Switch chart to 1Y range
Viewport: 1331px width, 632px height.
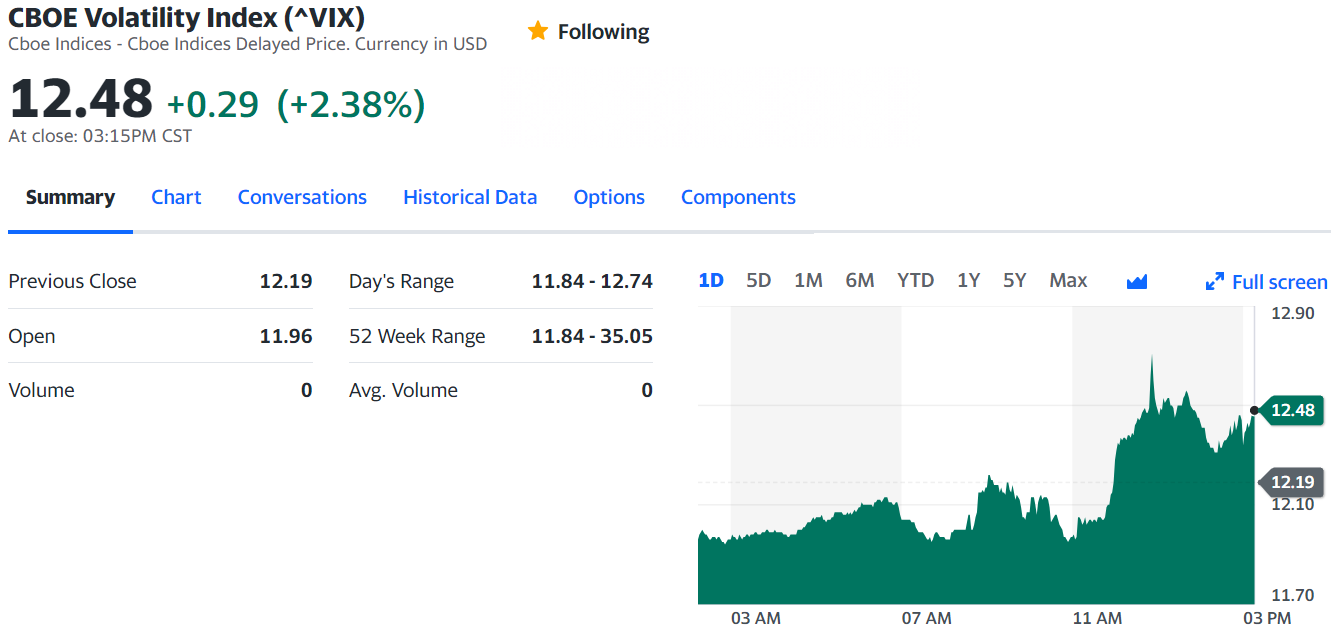click(x=968, y=281)
